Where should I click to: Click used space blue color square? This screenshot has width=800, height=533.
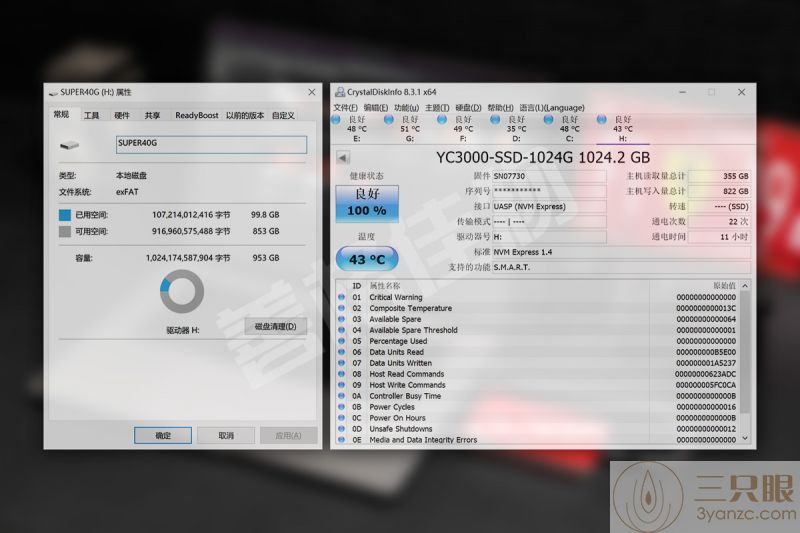click(x=65, y=215)
